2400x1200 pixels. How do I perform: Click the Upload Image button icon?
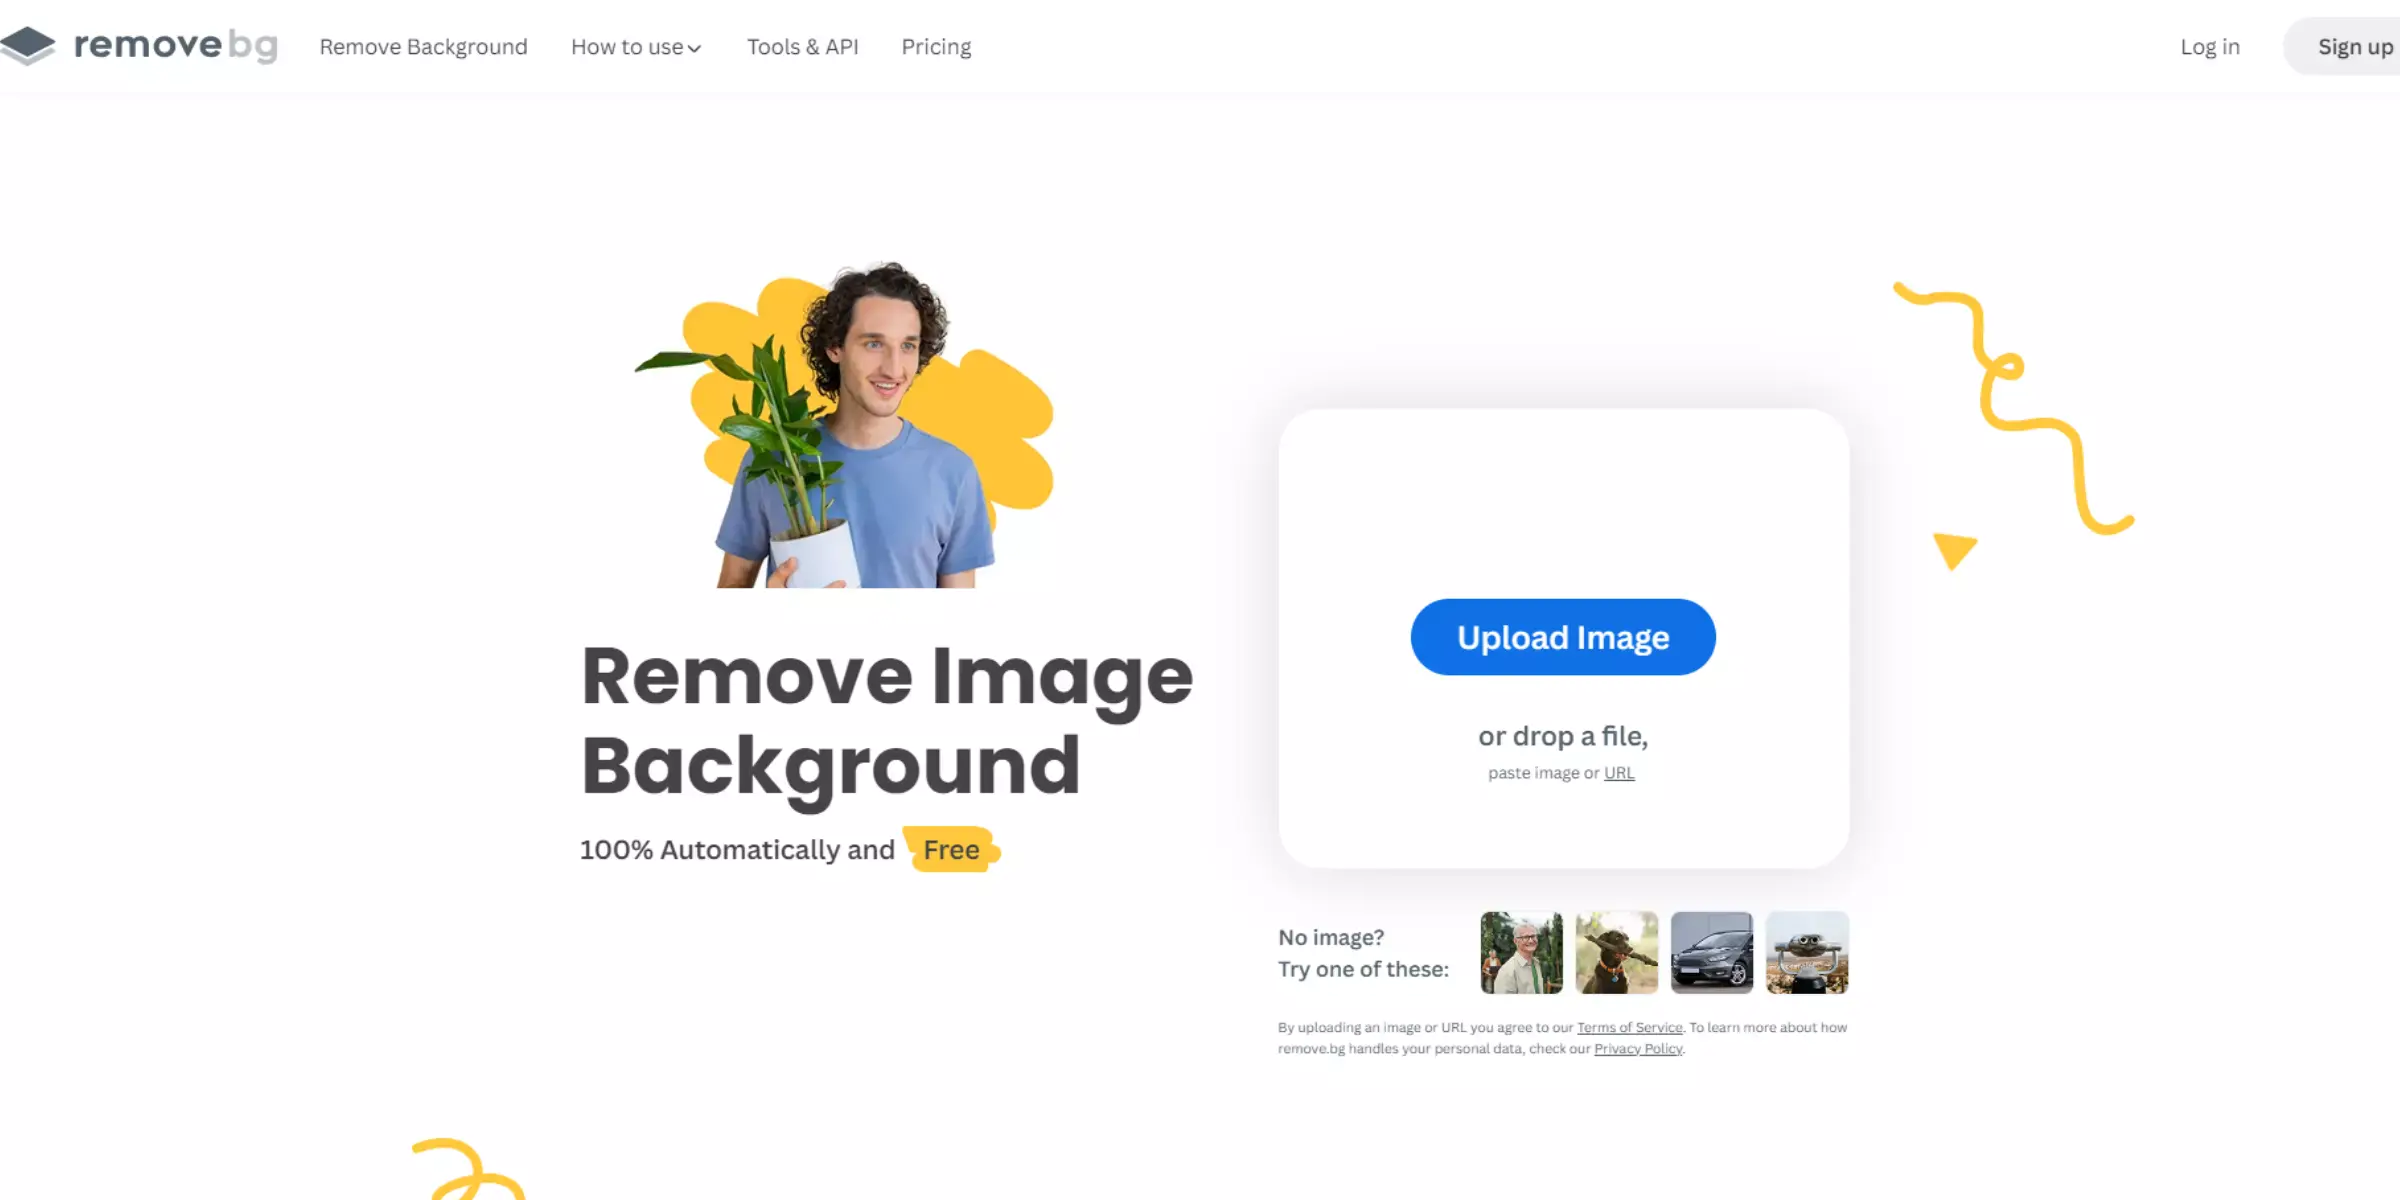click(x=1563, y=637)
